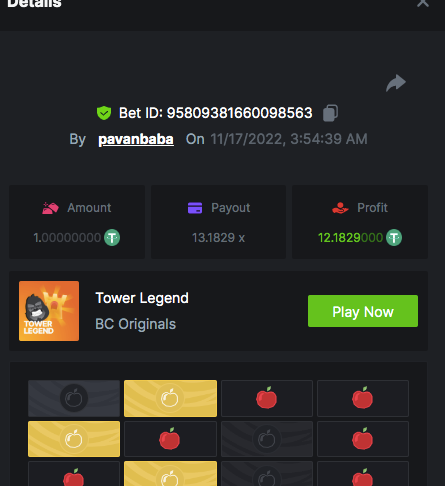Click the 13.1829 x payout value
The image size is (445, 486).
[x=218, y=238]
